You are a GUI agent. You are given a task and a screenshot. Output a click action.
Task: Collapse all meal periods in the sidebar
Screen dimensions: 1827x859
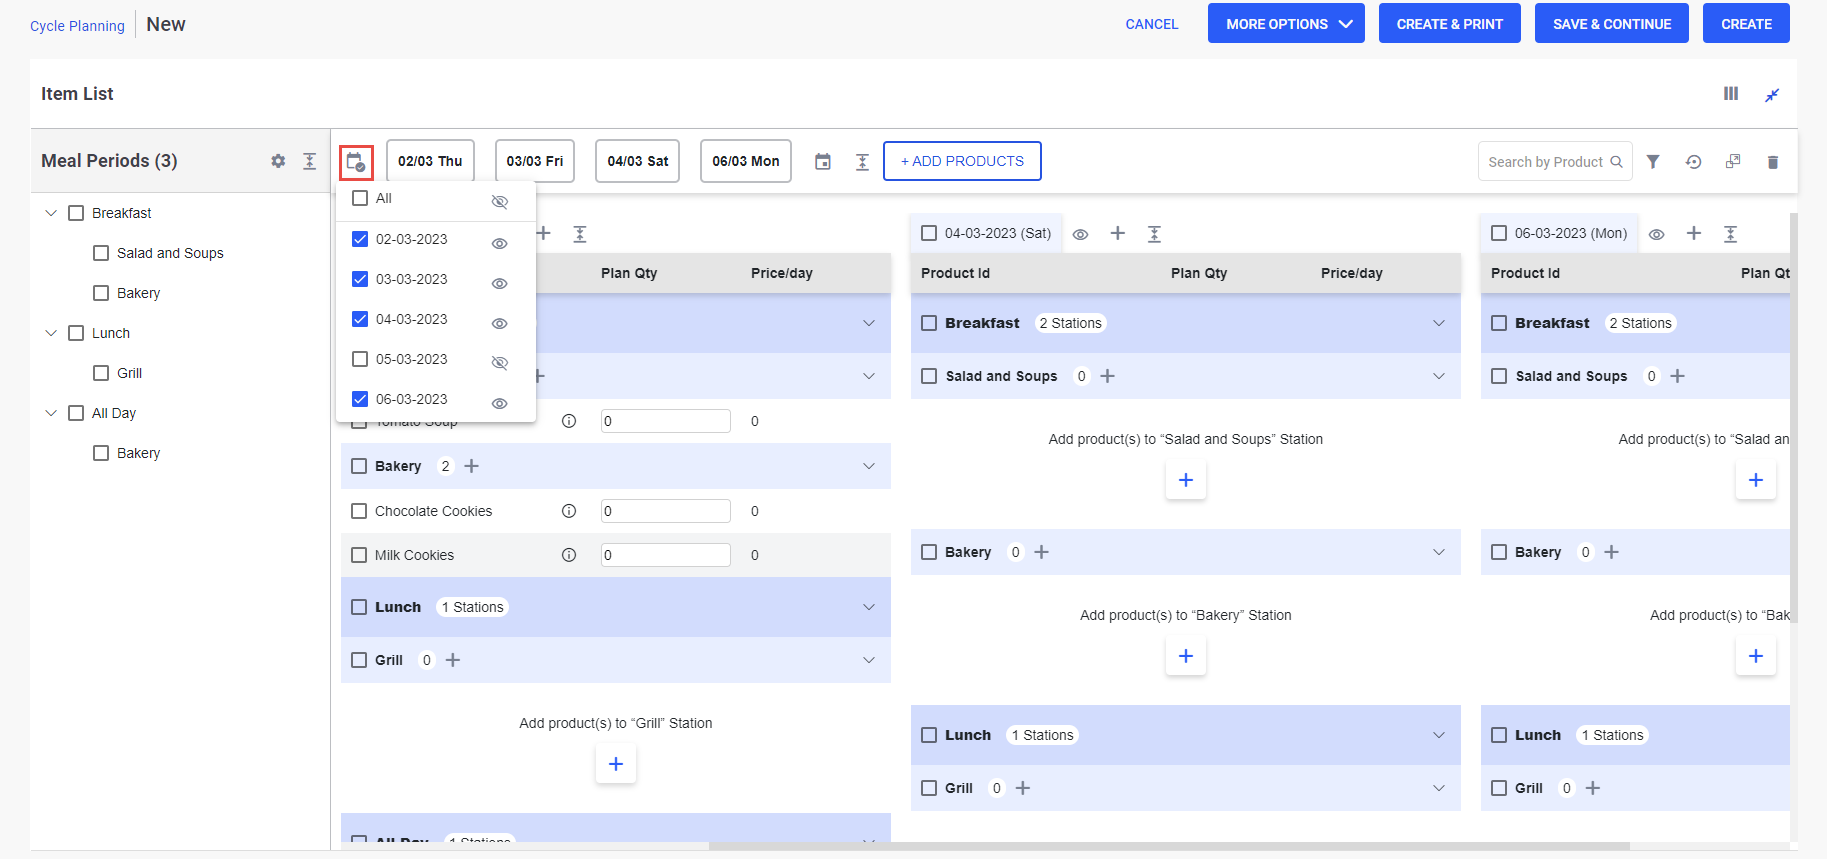coord(310,161)
